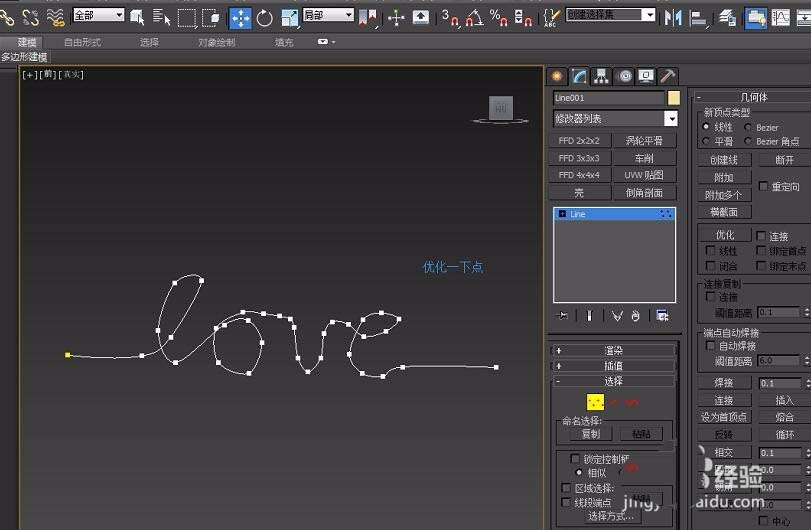Open the 对象绘制 ribbon tab
The image size is (811, 530).
[217, 42]
